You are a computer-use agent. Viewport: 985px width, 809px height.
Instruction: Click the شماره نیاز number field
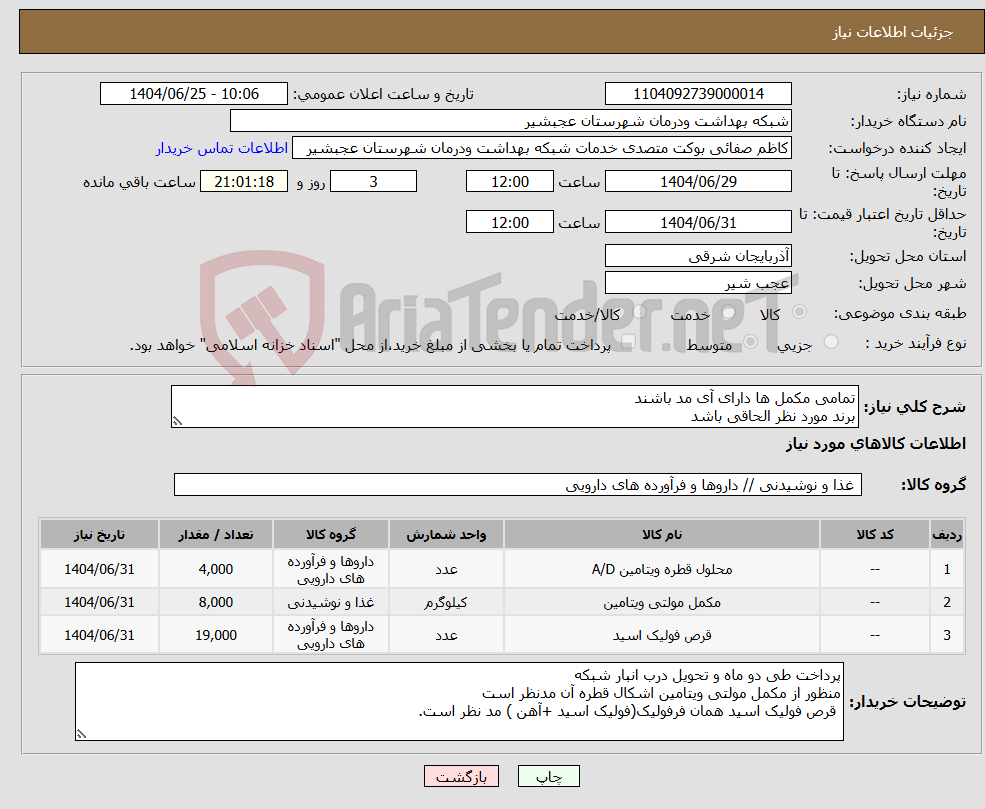(698, 94)
